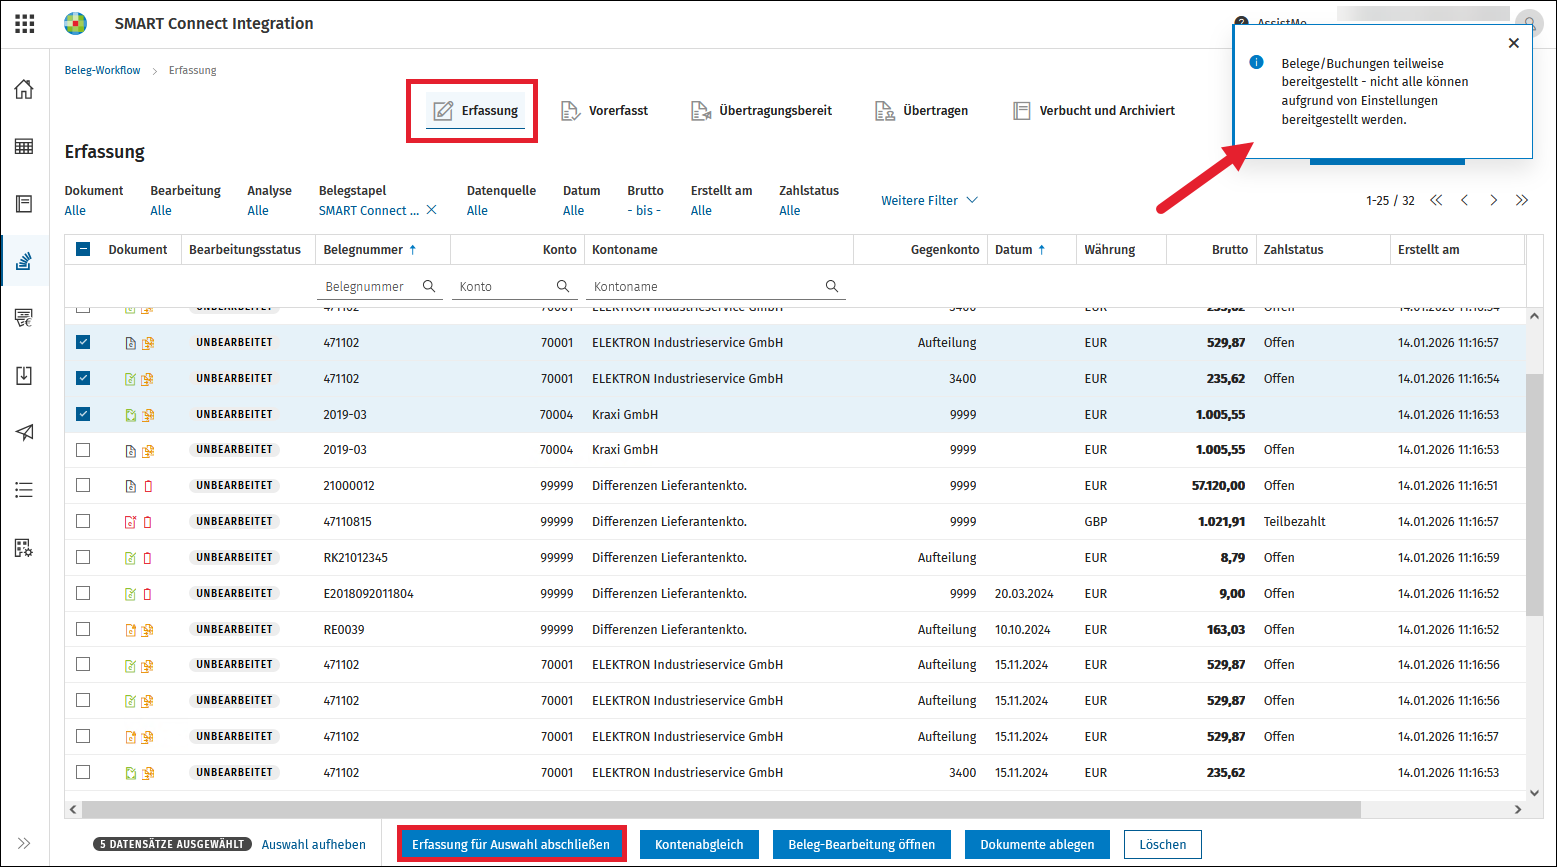Viewport: 1557px width, 867px height.
Task: Switch to the Übertragungsbereit tab
Action: tap(761, 111)
